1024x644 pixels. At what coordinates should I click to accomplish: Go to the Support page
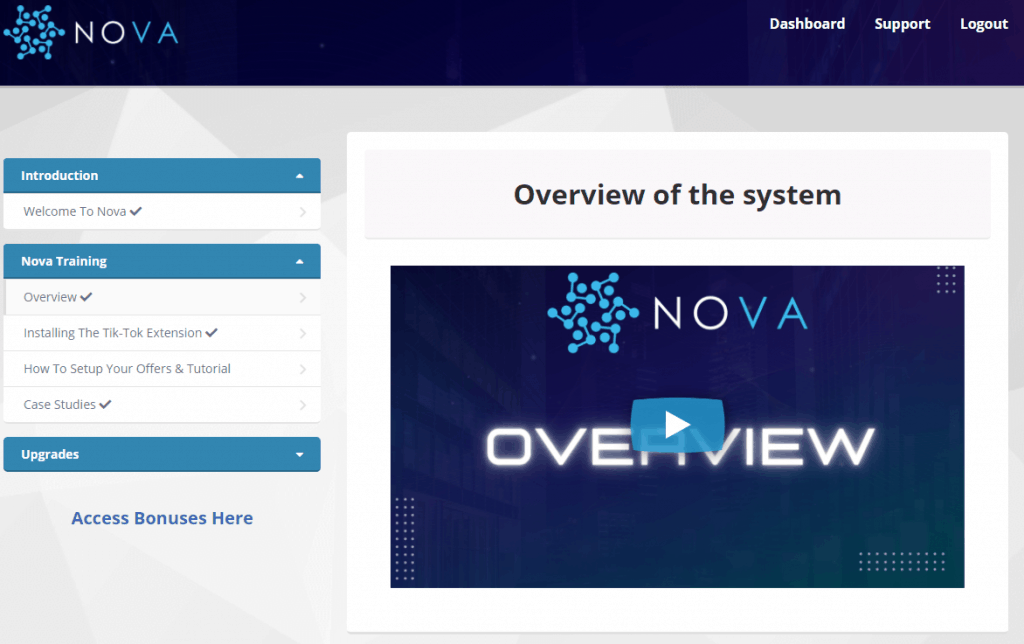[x=902, y=24]
